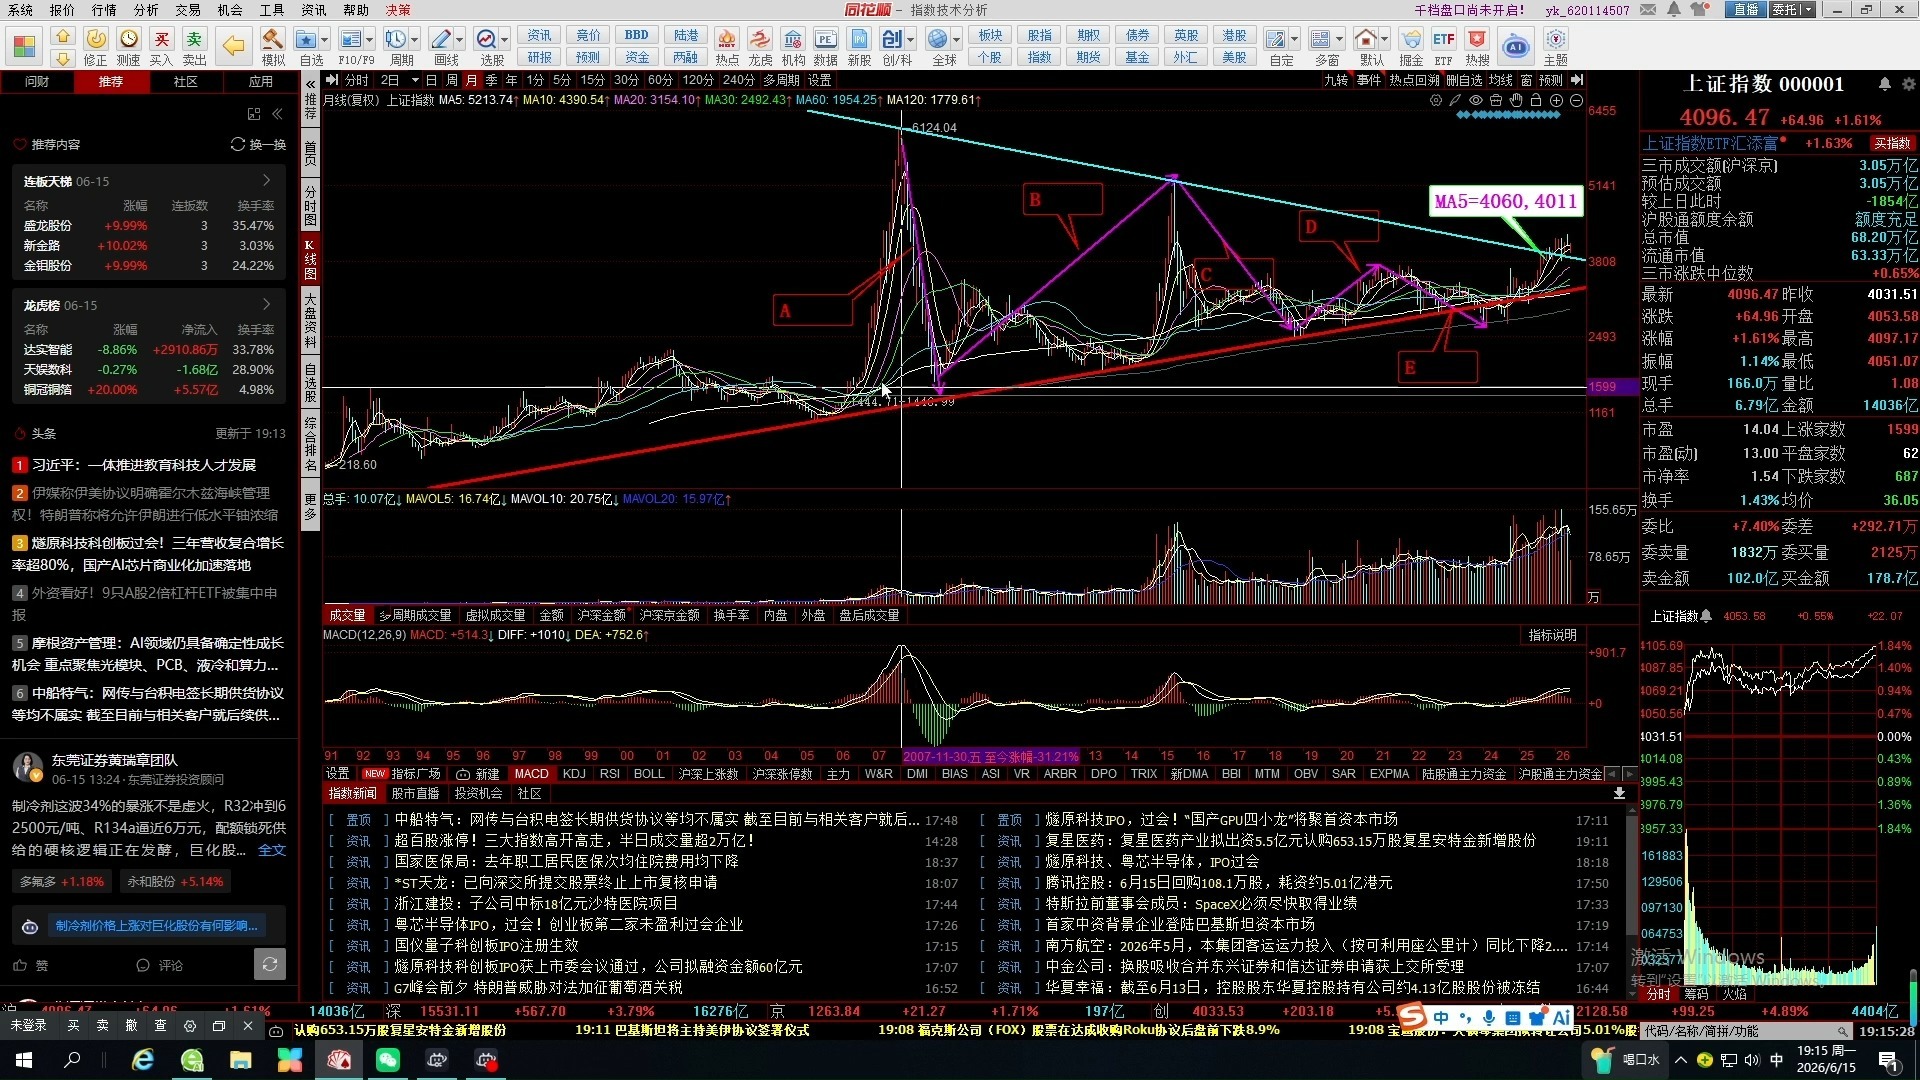Switch to the 社区 sidebar tab
1920x1080 pixels.
186,81
